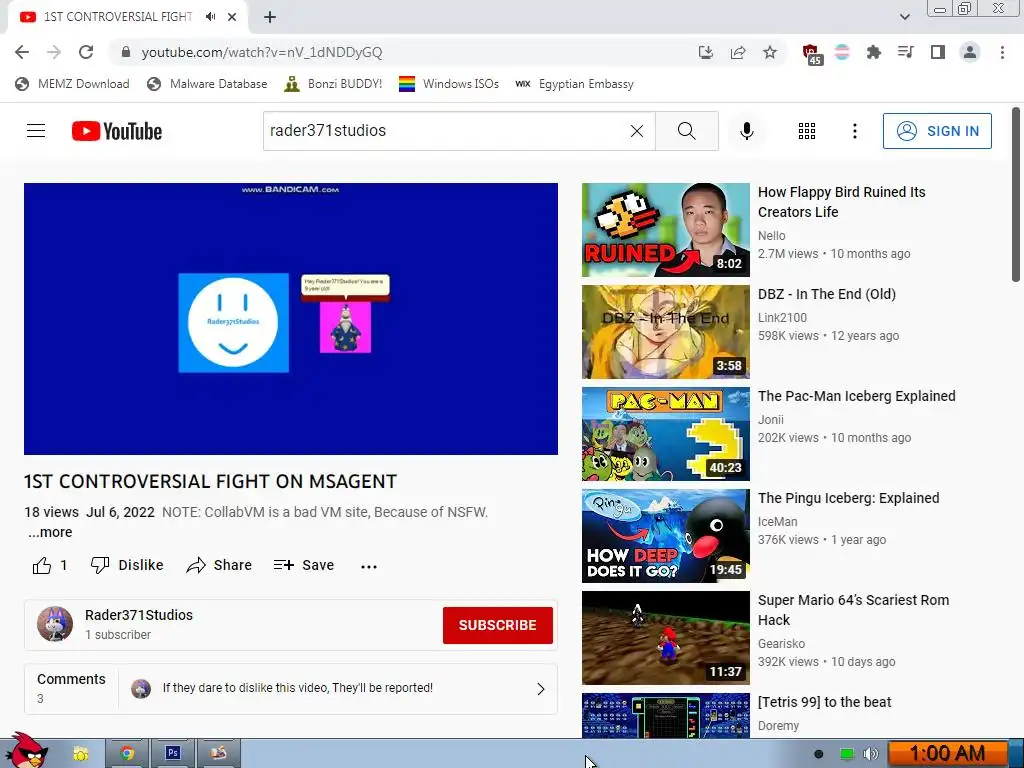Share this page from address bar
Screen dimensions: 1024x768
pos(738,52)
